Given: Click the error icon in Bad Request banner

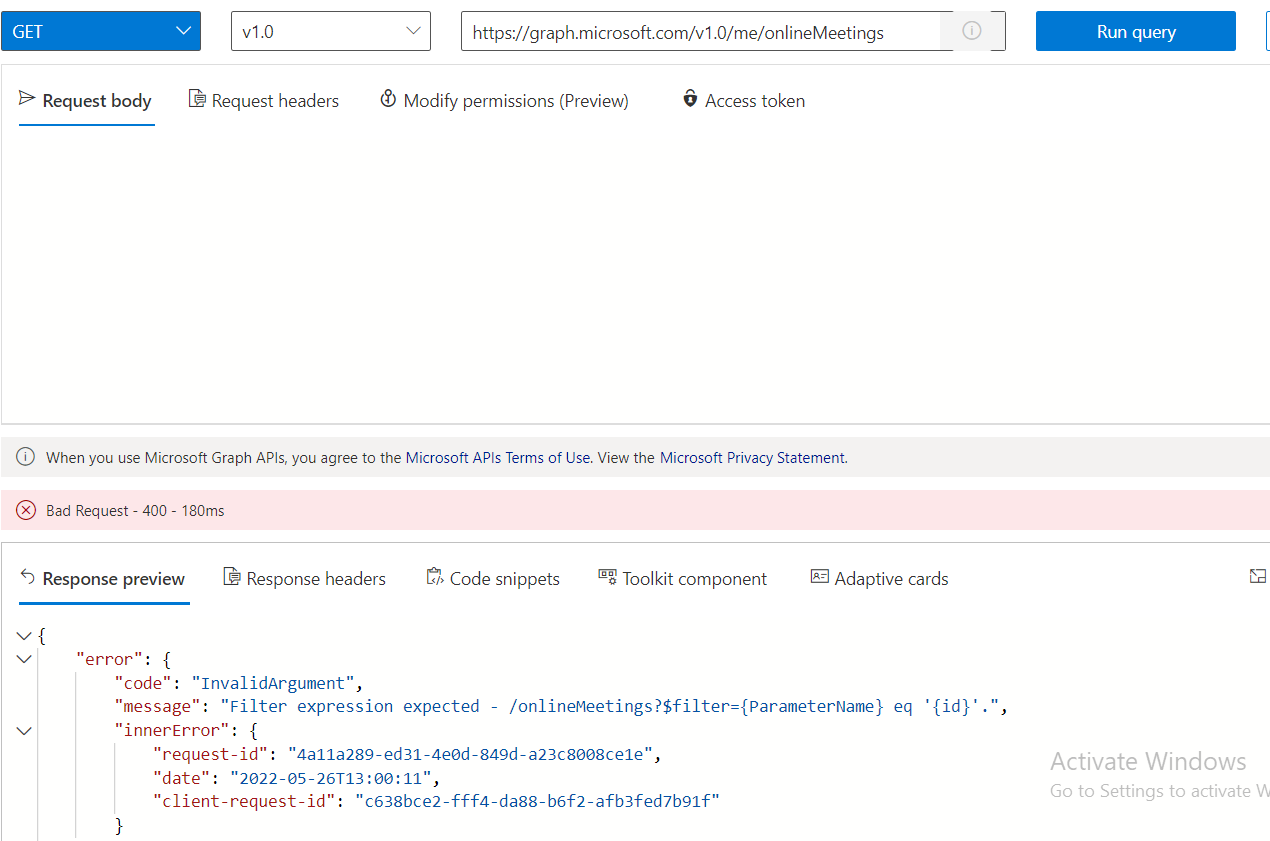Looking at the screenshot, I should click(x=25, y=510).
